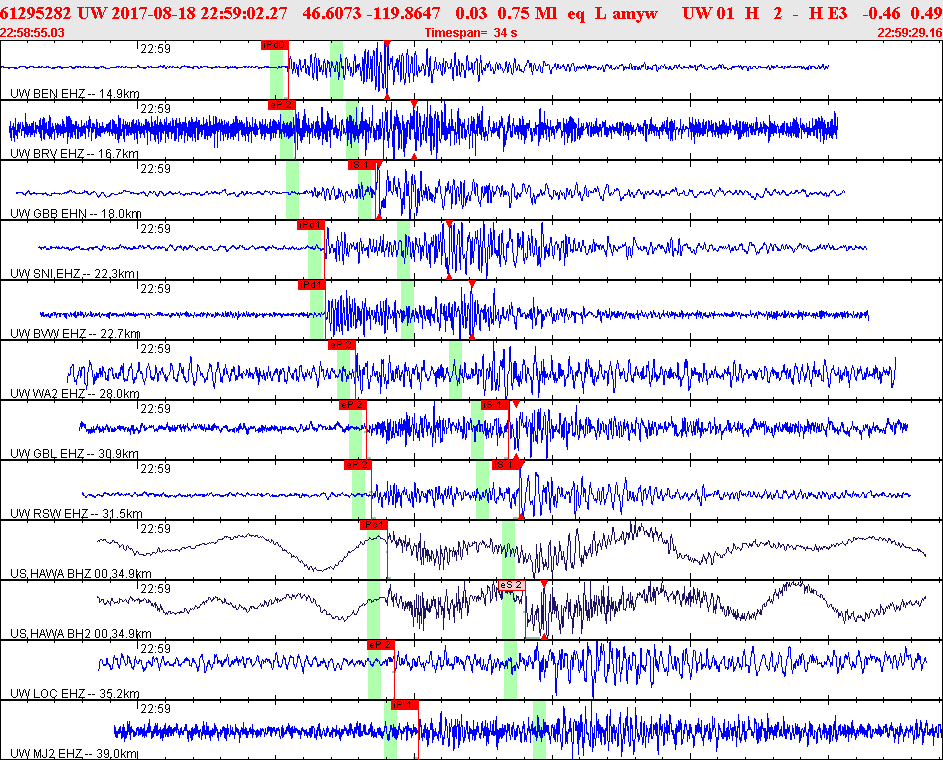Select the eP 2 pick flag on GBL trace
The image size is (943, 760).
(352, 405)
